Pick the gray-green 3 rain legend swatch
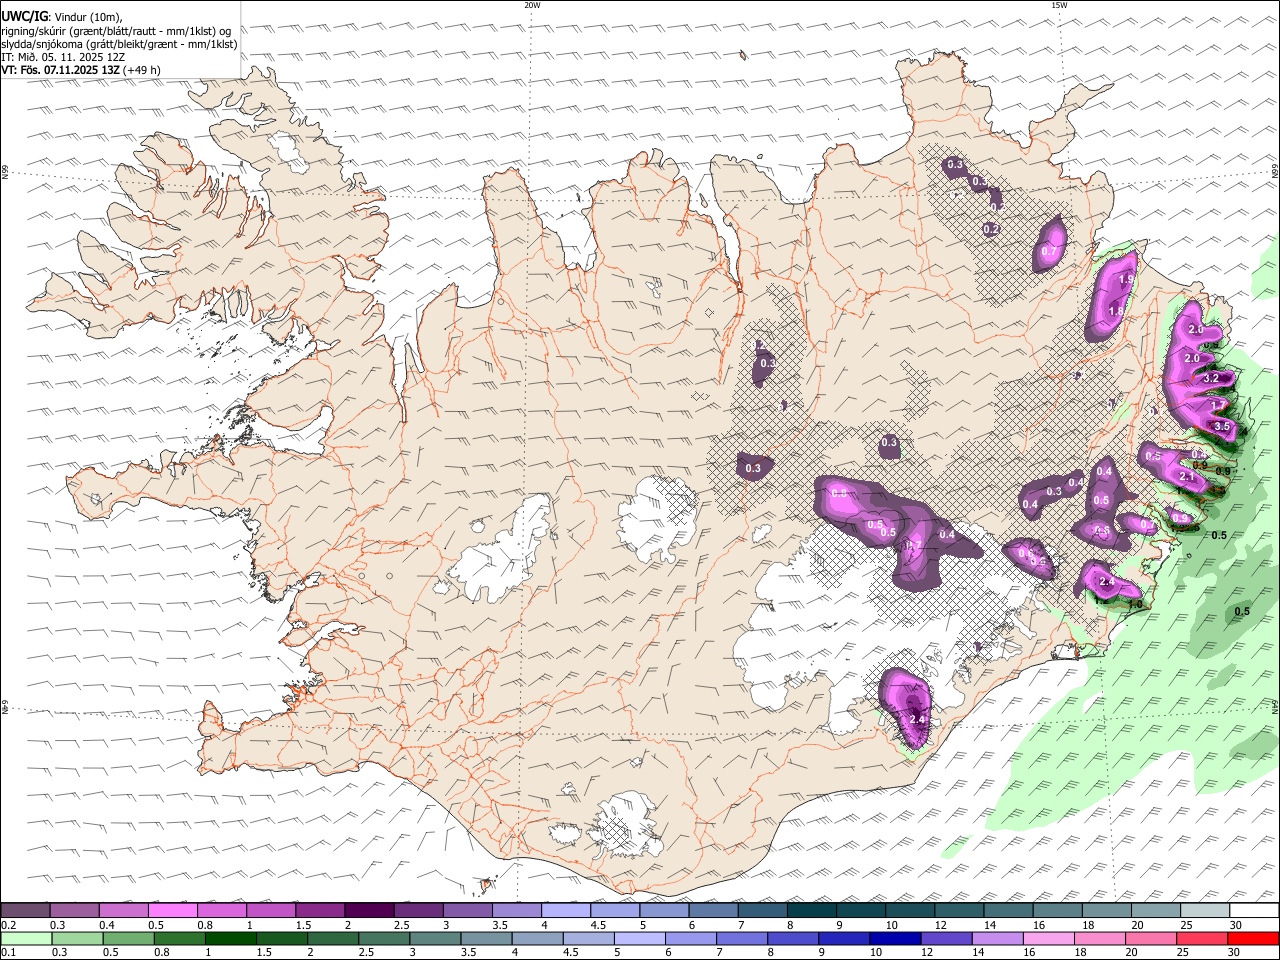The image size is (1280, 960). point(434,939)
